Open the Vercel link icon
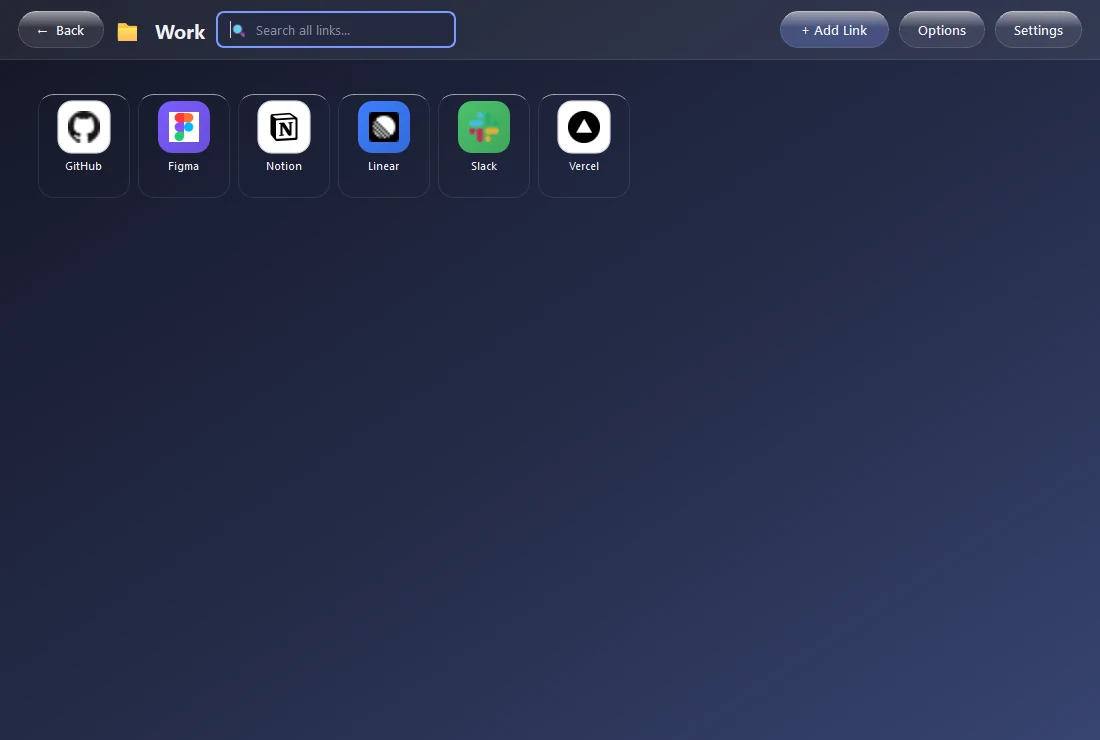 tap(584, 127)
